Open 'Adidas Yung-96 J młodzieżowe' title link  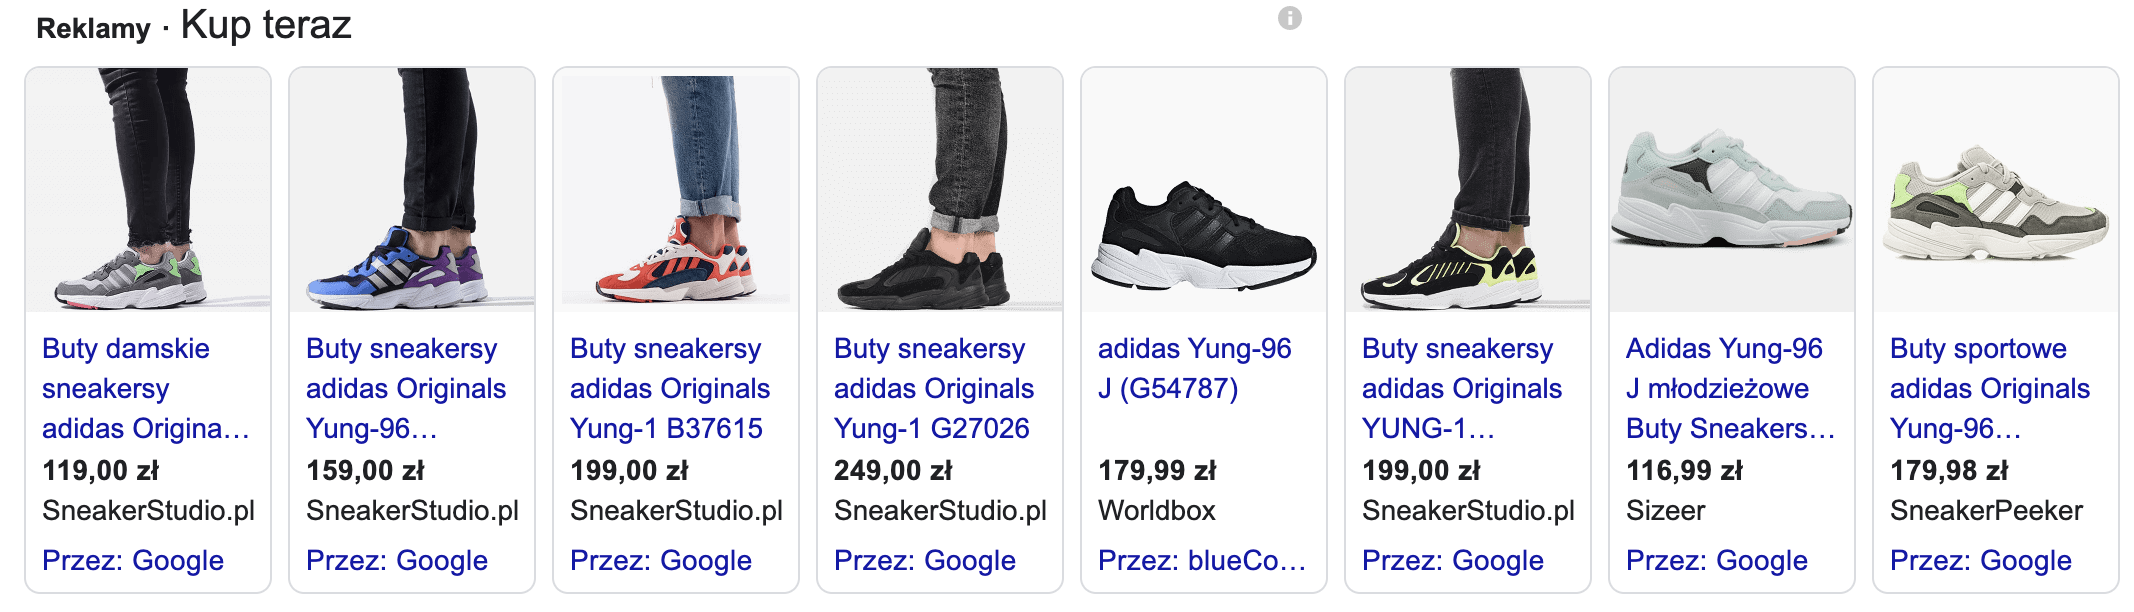[x=1724, y=389]
